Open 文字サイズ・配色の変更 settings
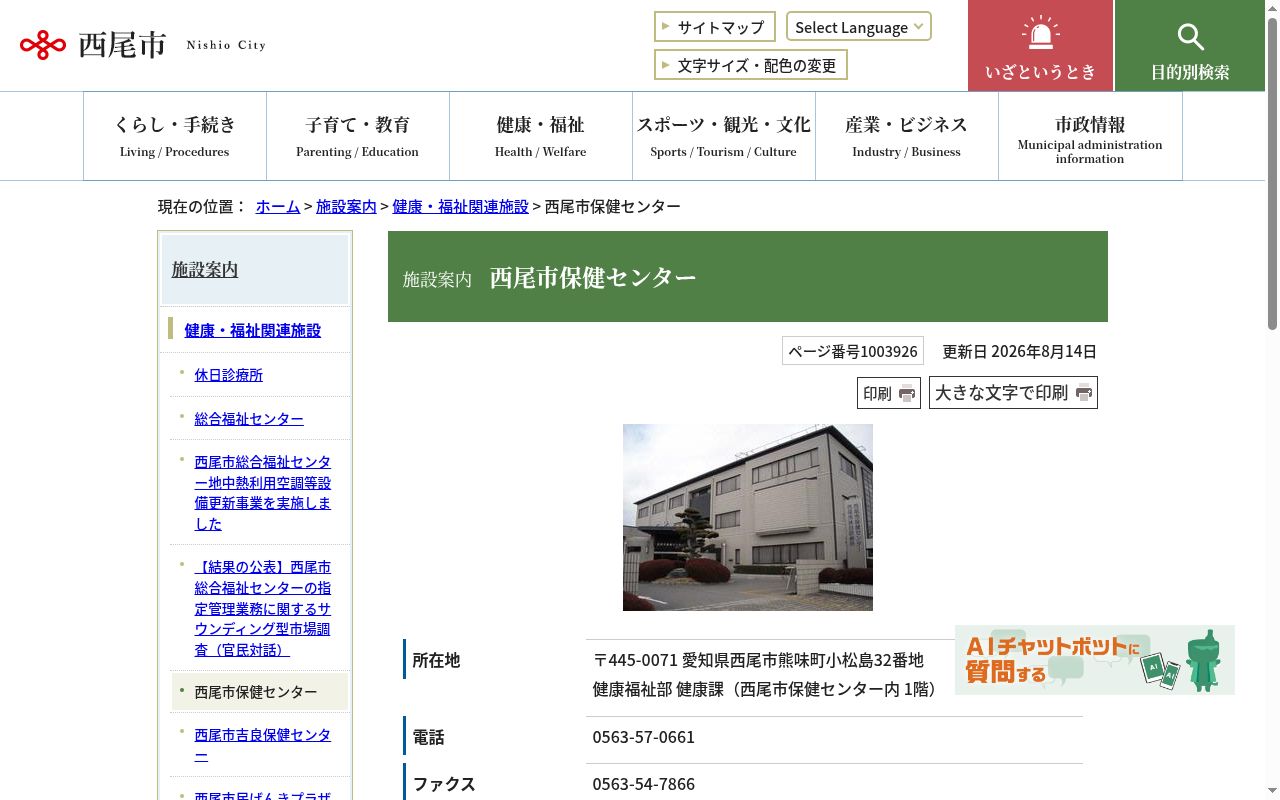The width and height of the screenshot is (1280, 800). pyautogui.click(x=751, y=65)
